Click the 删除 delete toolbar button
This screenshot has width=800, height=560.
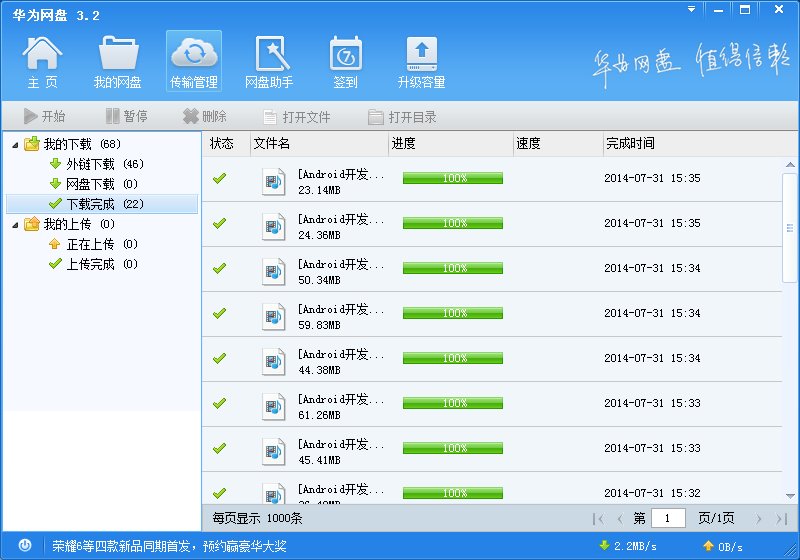[205, 116]
